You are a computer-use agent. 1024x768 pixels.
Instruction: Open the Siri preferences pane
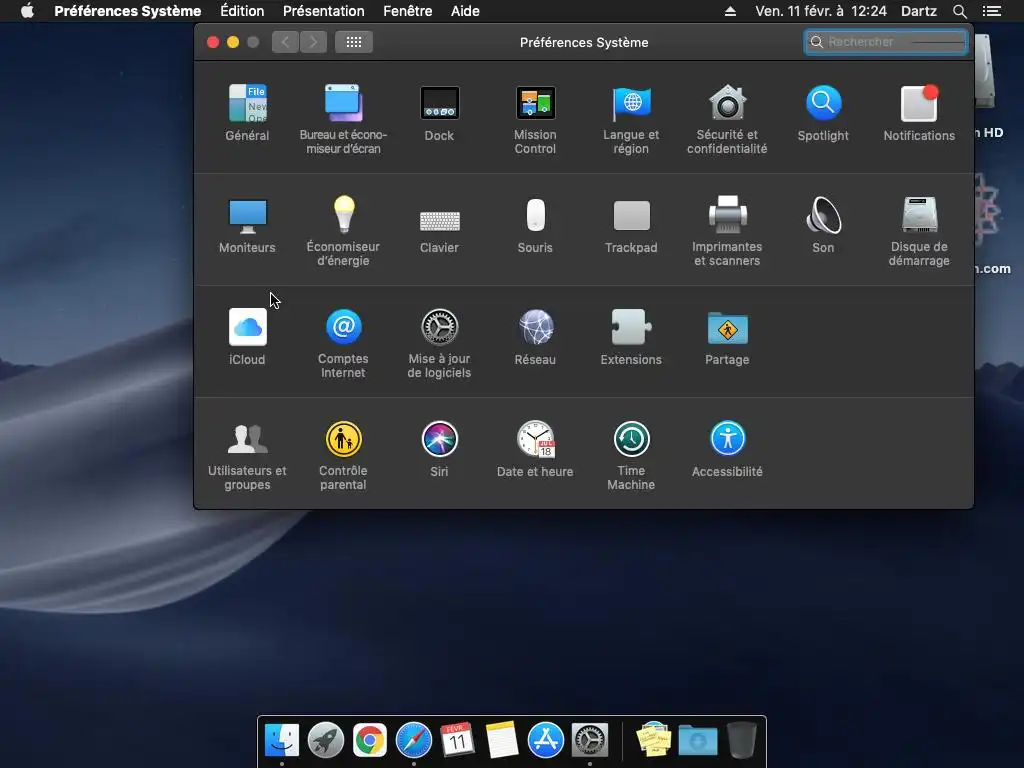coord(440,449)
